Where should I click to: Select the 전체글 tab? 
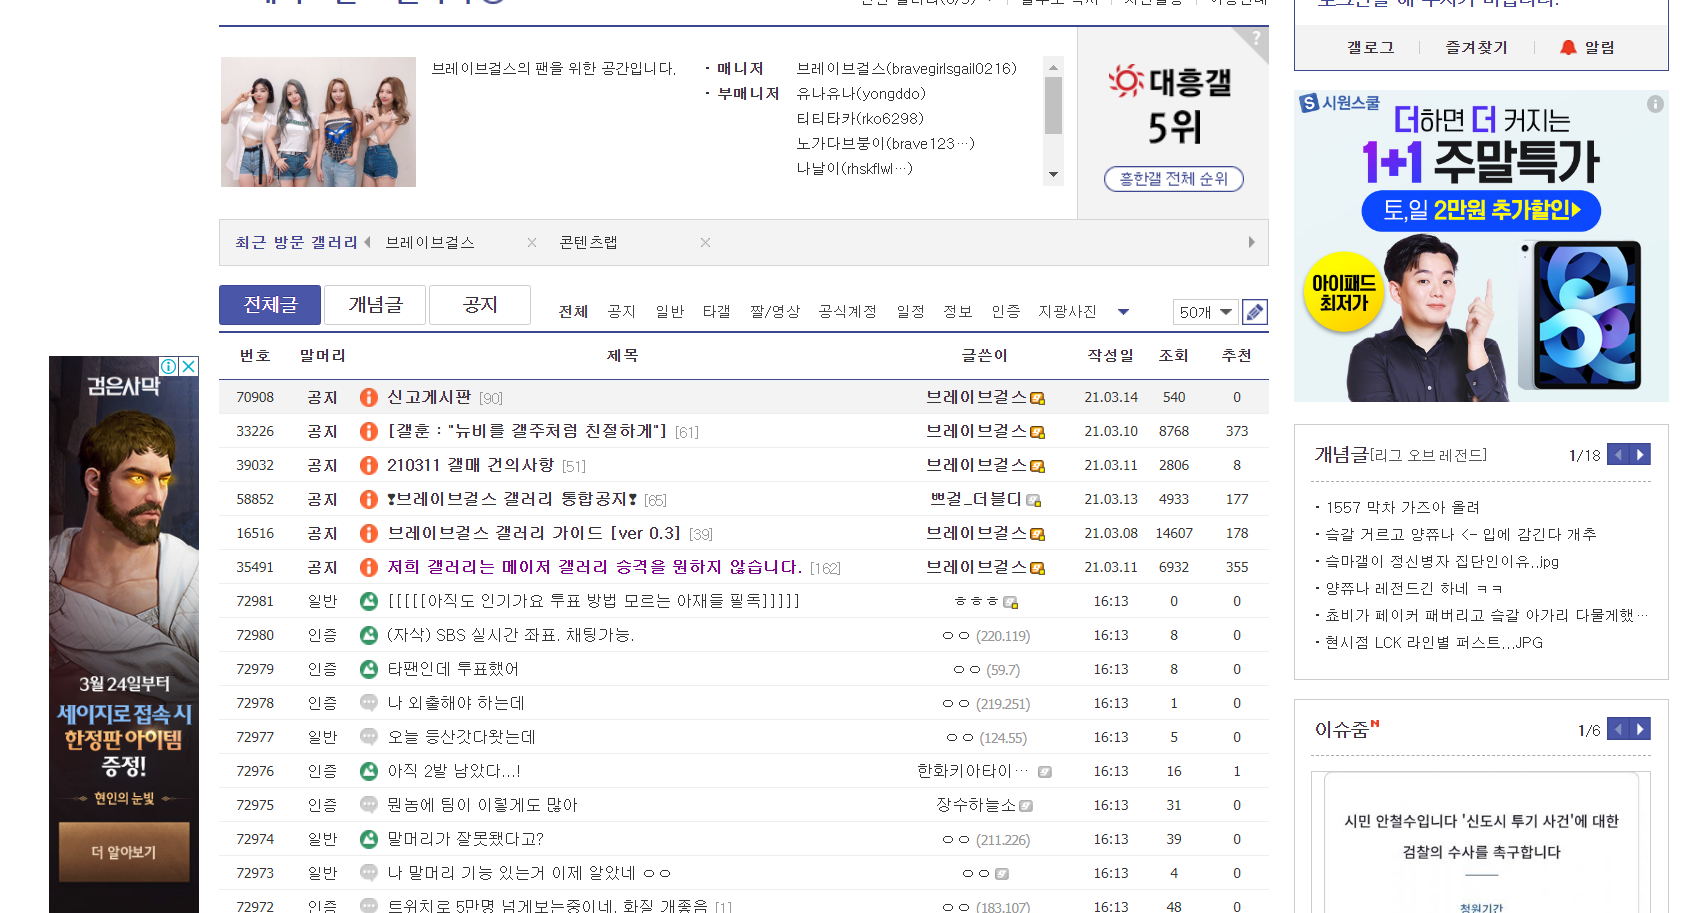tap(270, 305)
